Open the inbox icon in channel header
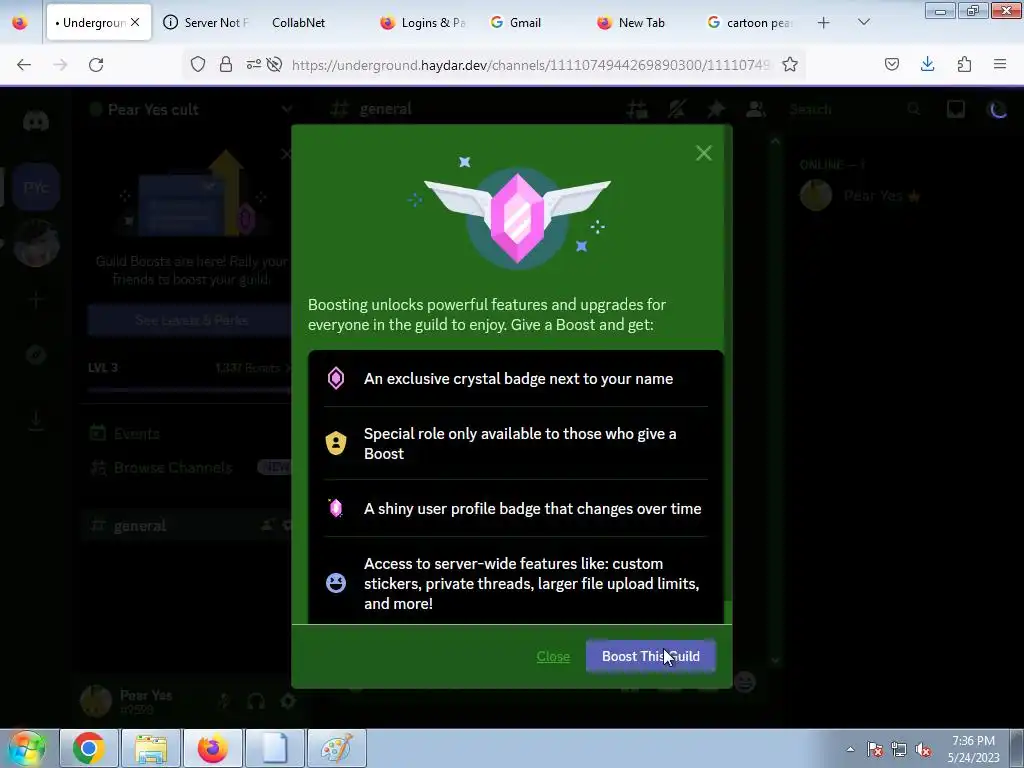This screenshot has width=1024, height=768. (x=956, y=110)
